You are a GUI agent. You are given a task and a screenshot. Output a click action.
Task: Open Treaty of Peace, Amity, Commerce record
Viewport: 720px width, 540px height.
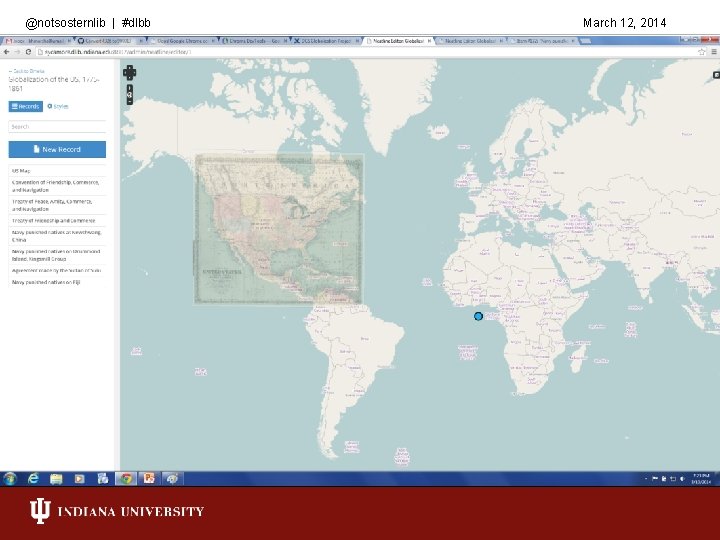click(57, 205)
